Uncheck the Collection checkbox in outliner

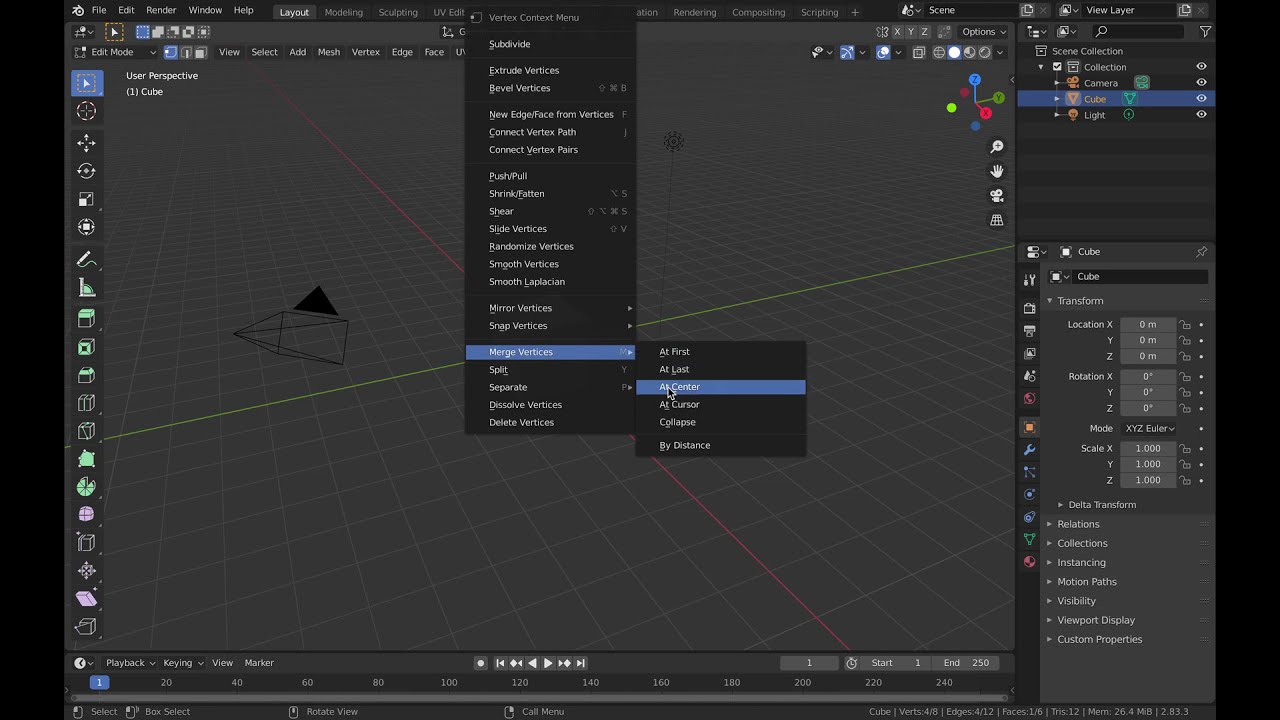(1057, 67)
